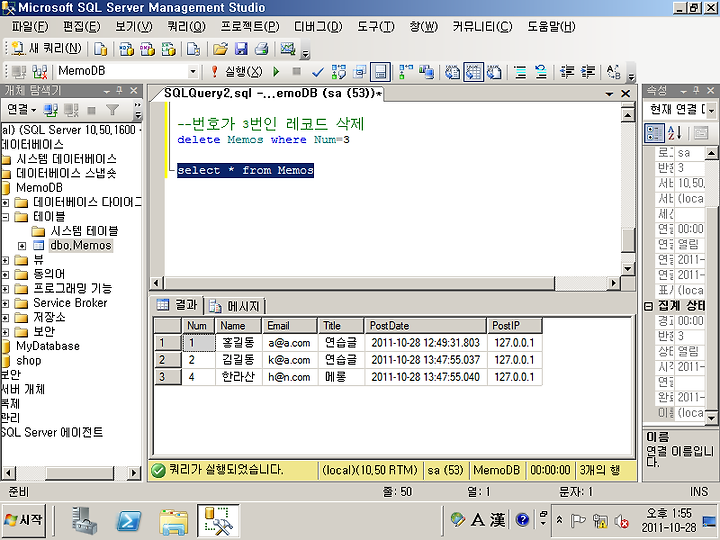Click Specify Values for Template Parameters
Image resolution: width=720 pixels, height=540 pixels.
click(x=613, y=72)
